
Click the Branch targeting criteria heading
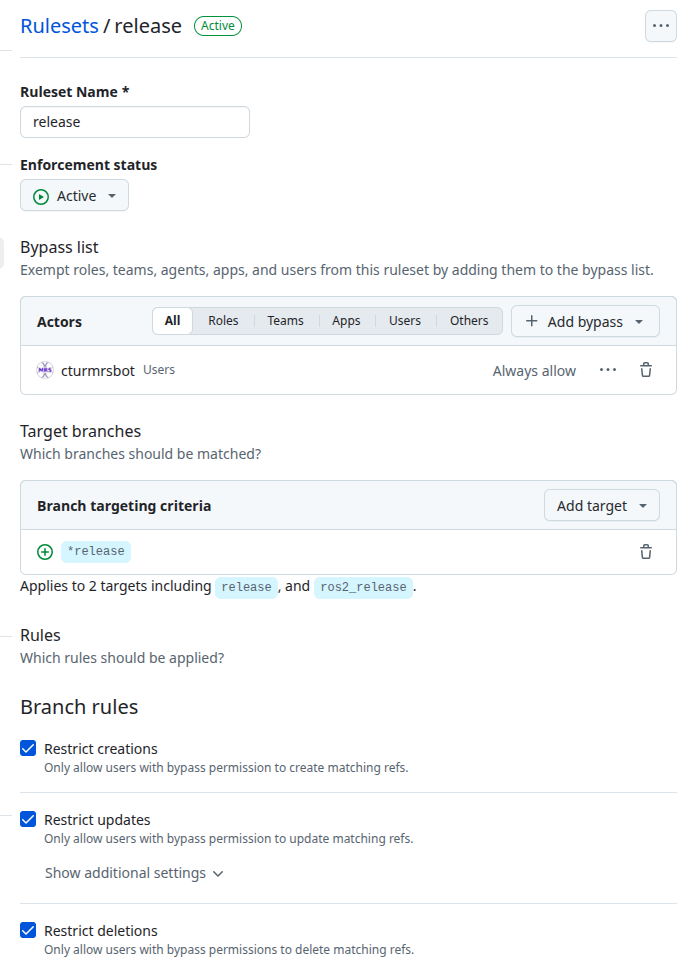pyautogui.click(x=124, y=506)
